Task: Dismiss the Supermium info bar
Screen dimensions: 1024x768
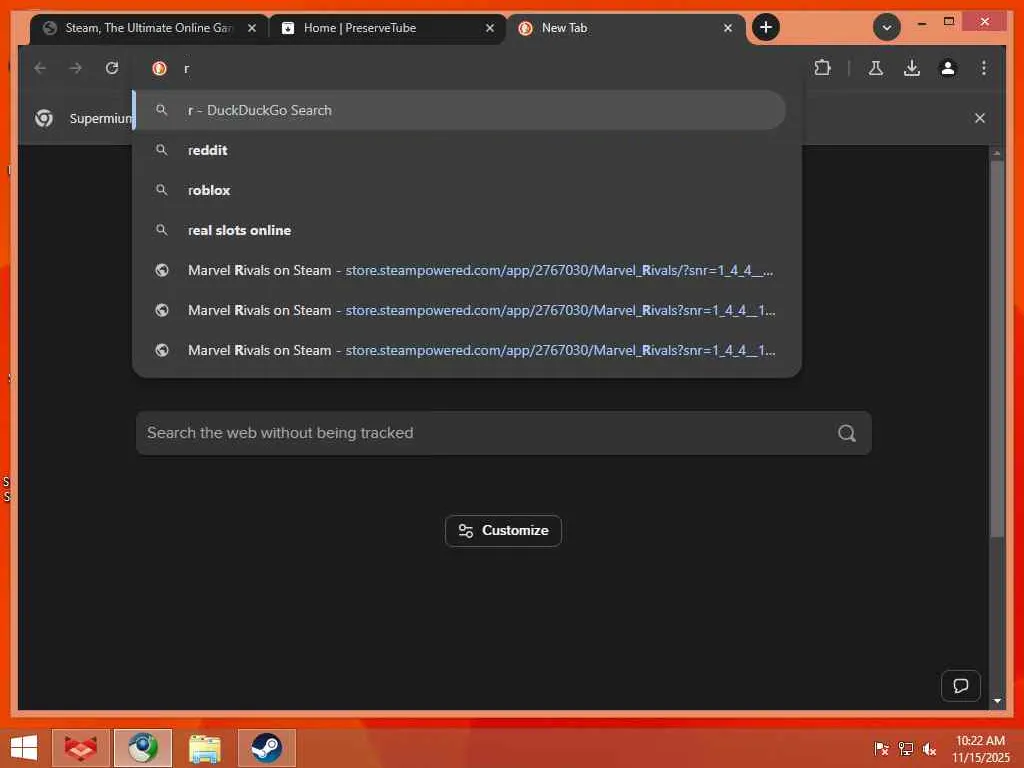Action: click(980, 118)
